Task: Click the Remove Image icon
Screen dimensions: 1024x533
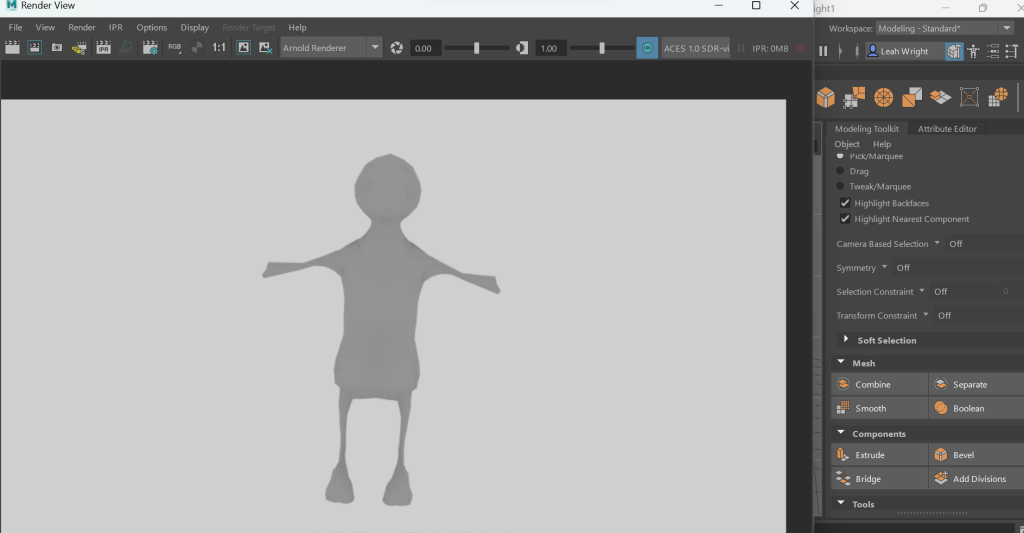Action: (x=265, y=48)
